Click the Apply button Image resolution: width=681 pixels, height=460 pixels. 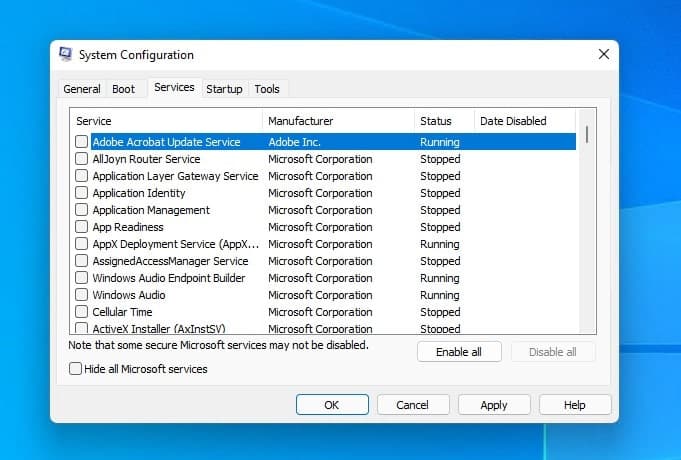494,405
